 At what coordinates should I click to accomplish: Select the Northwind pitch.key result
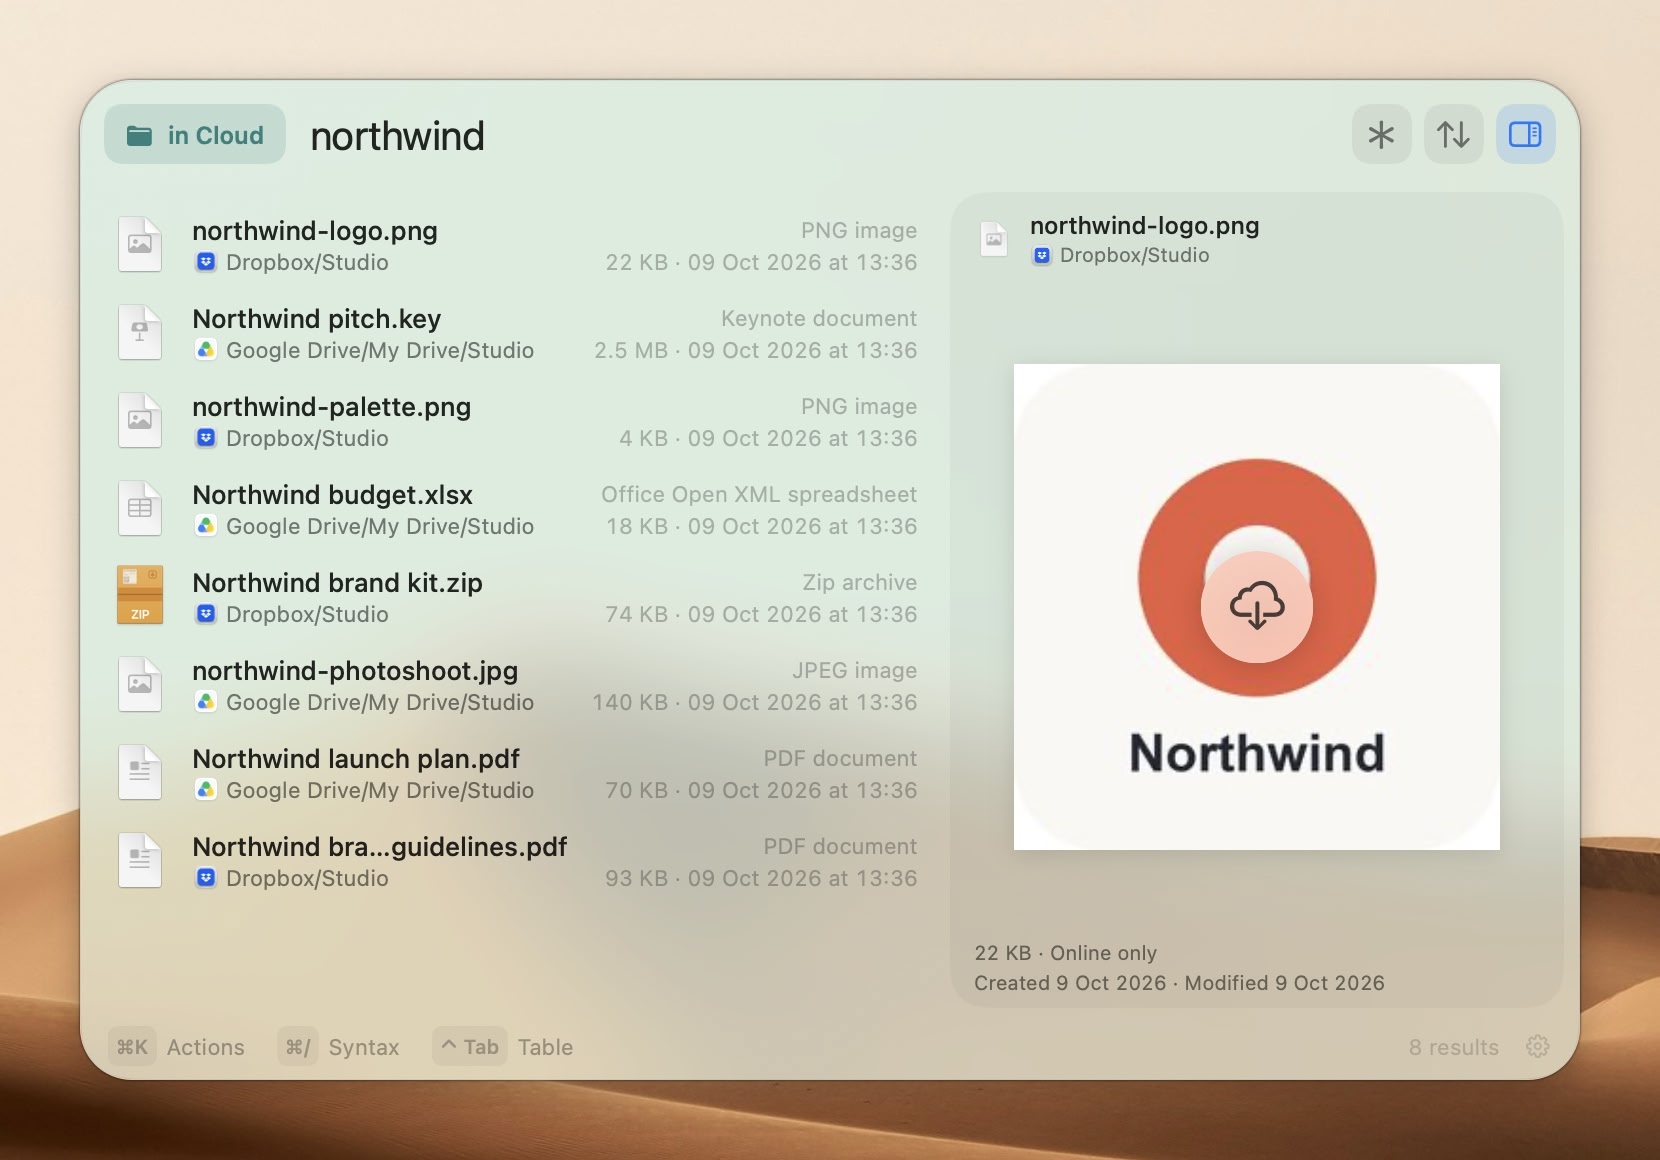tap(516, 334)
